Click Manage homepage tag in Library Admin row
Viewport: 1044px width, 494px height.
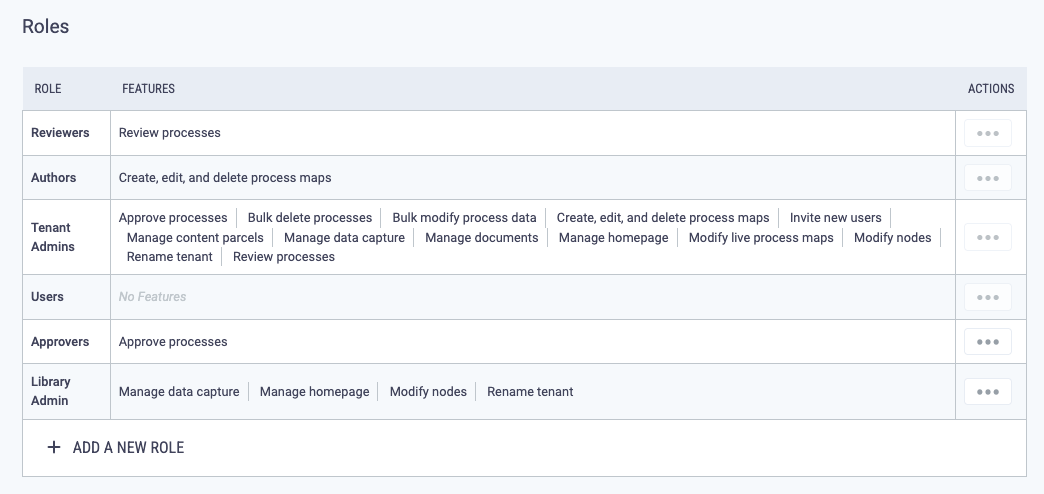pos(314,391)
